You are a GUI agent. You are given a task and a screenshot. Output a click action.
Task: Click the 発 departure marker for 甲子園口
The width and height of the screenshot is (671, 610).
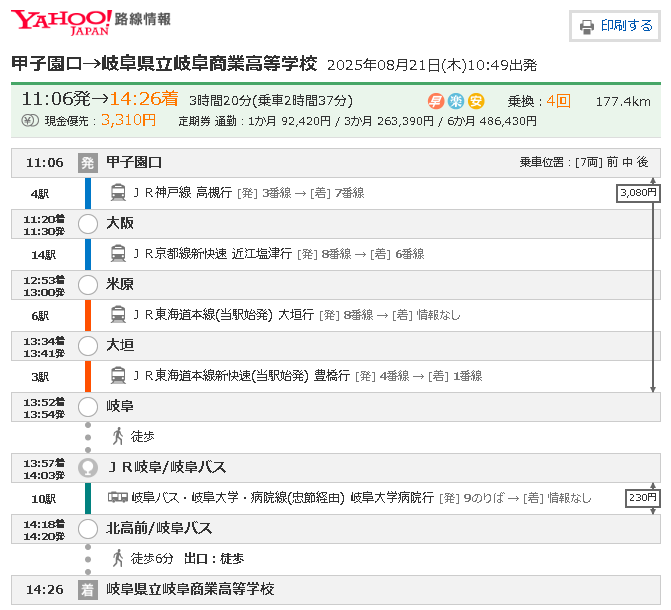pos(88,163)
